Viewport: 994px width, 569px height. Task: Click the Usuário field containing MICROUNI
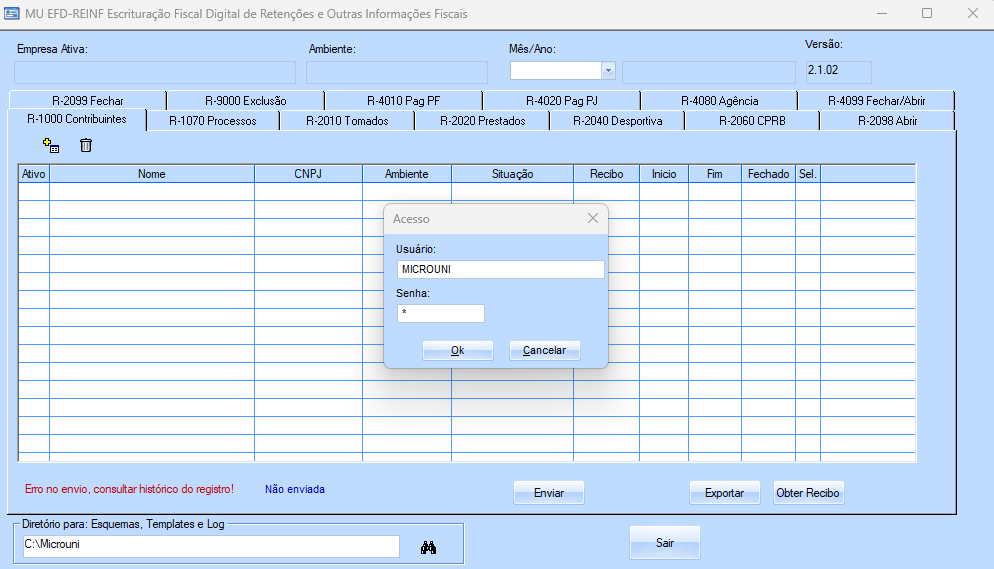(501, 269)
